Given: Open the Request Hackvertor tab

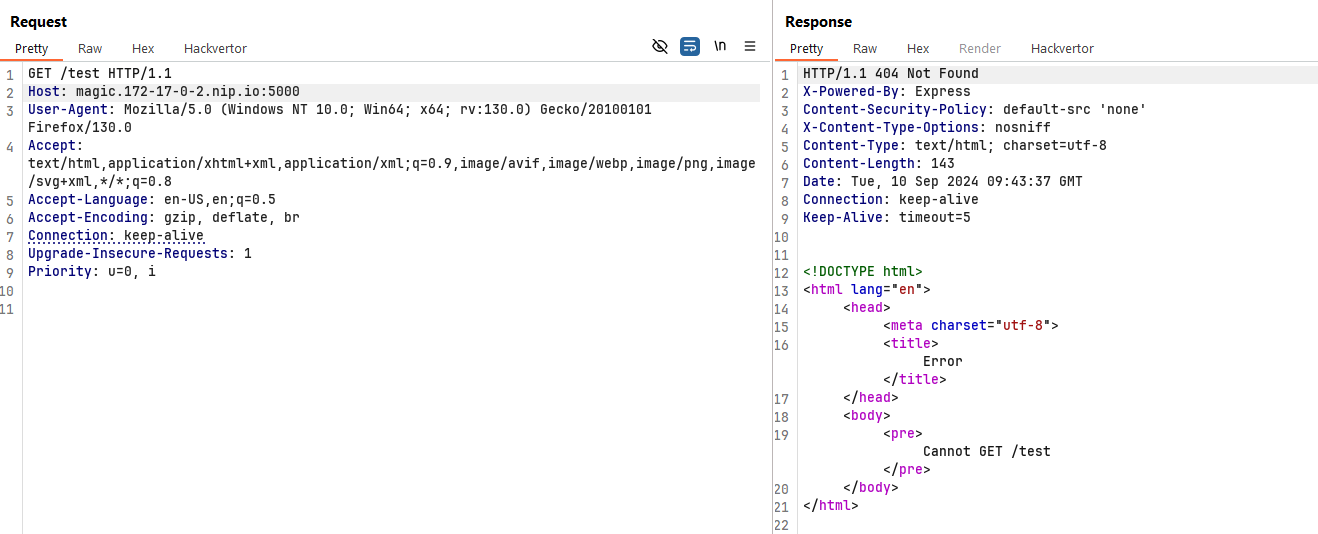Looking at the screenshot, I should pyautogui.click(x=215, y=48).
